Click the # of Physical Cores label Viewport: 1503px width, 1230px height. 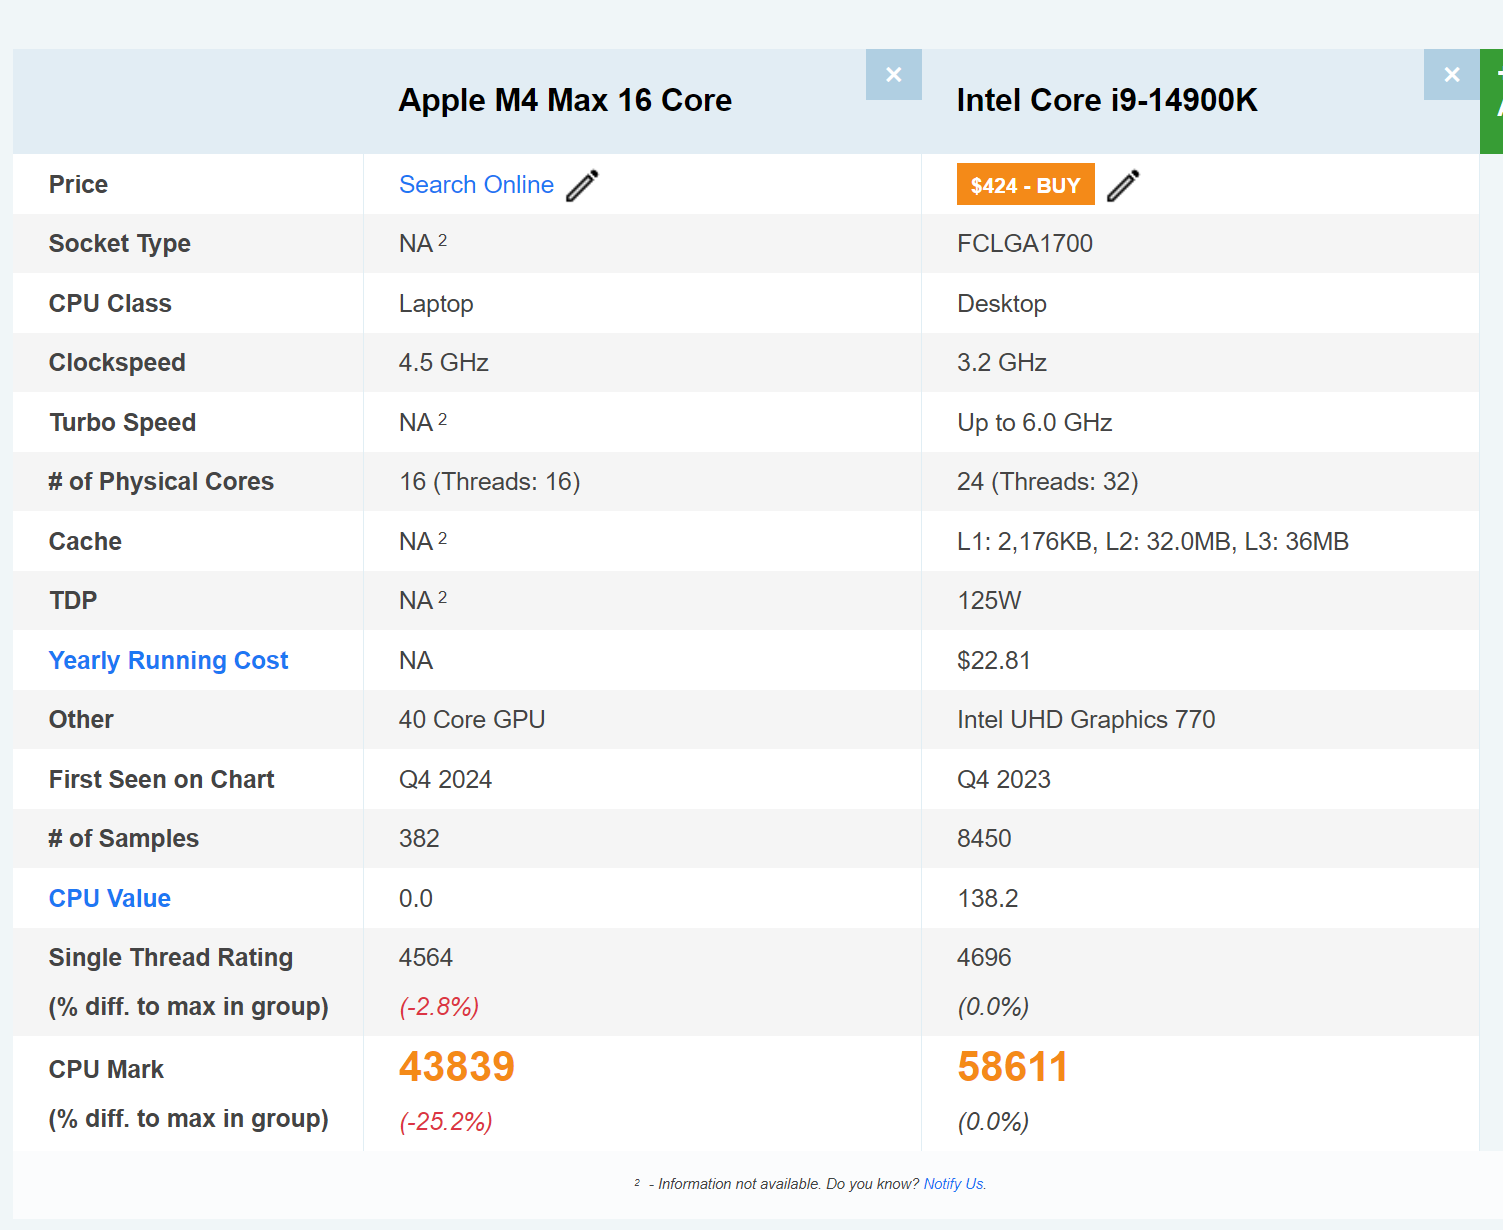click(161, 482)
